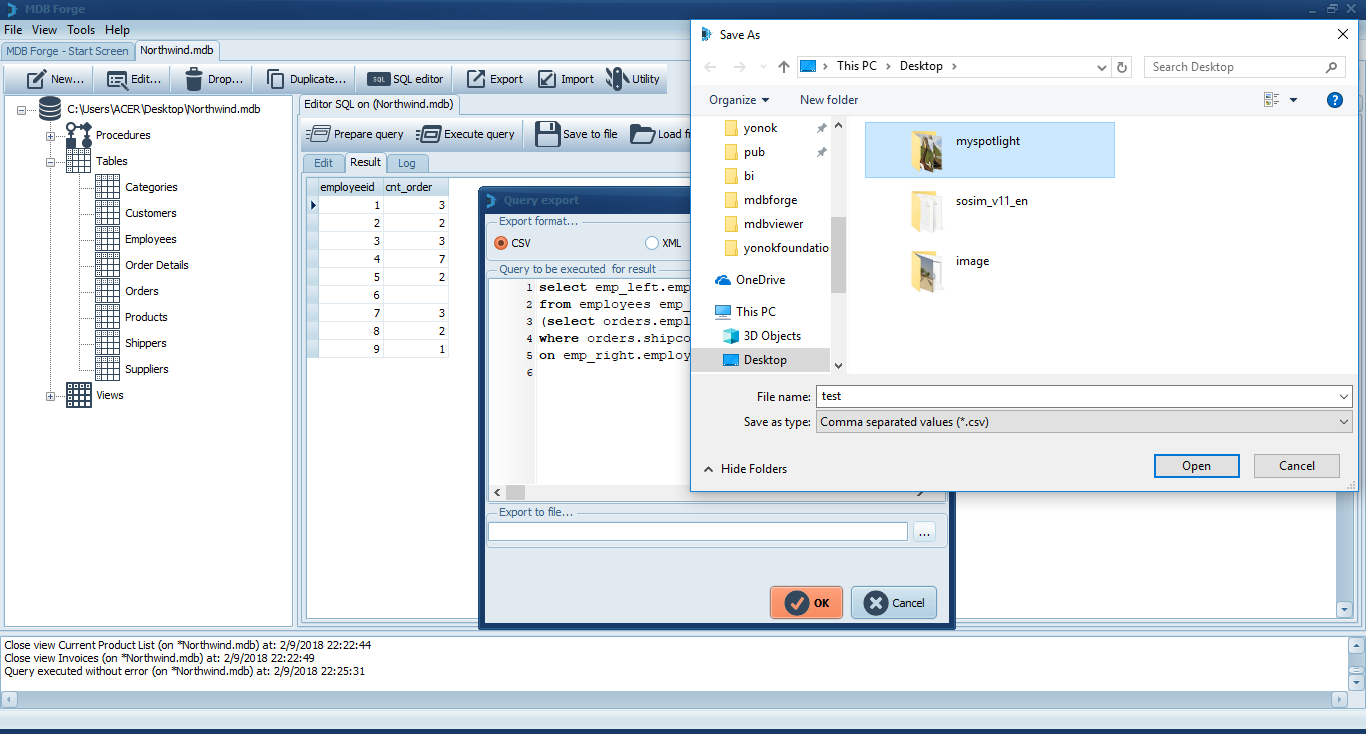Expand the Views tree node
This screenshot has width=1366, height=734.
[x=50, y=396]
